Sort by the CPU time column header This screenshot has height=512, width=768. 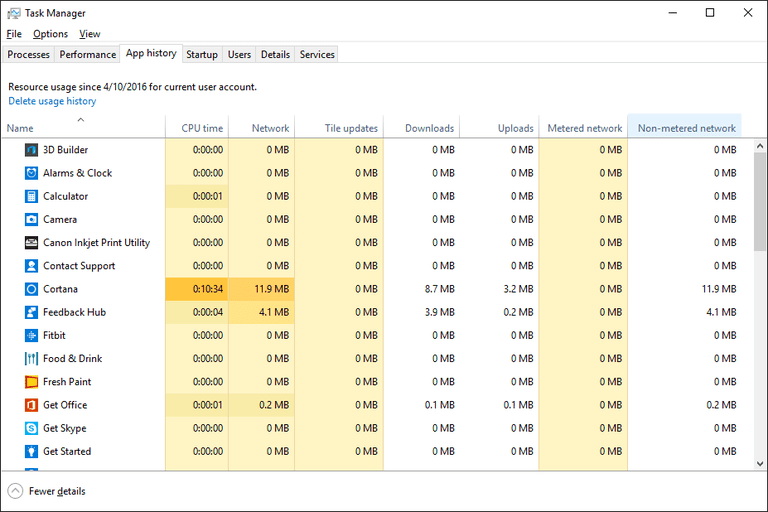[x=197, y=126]
